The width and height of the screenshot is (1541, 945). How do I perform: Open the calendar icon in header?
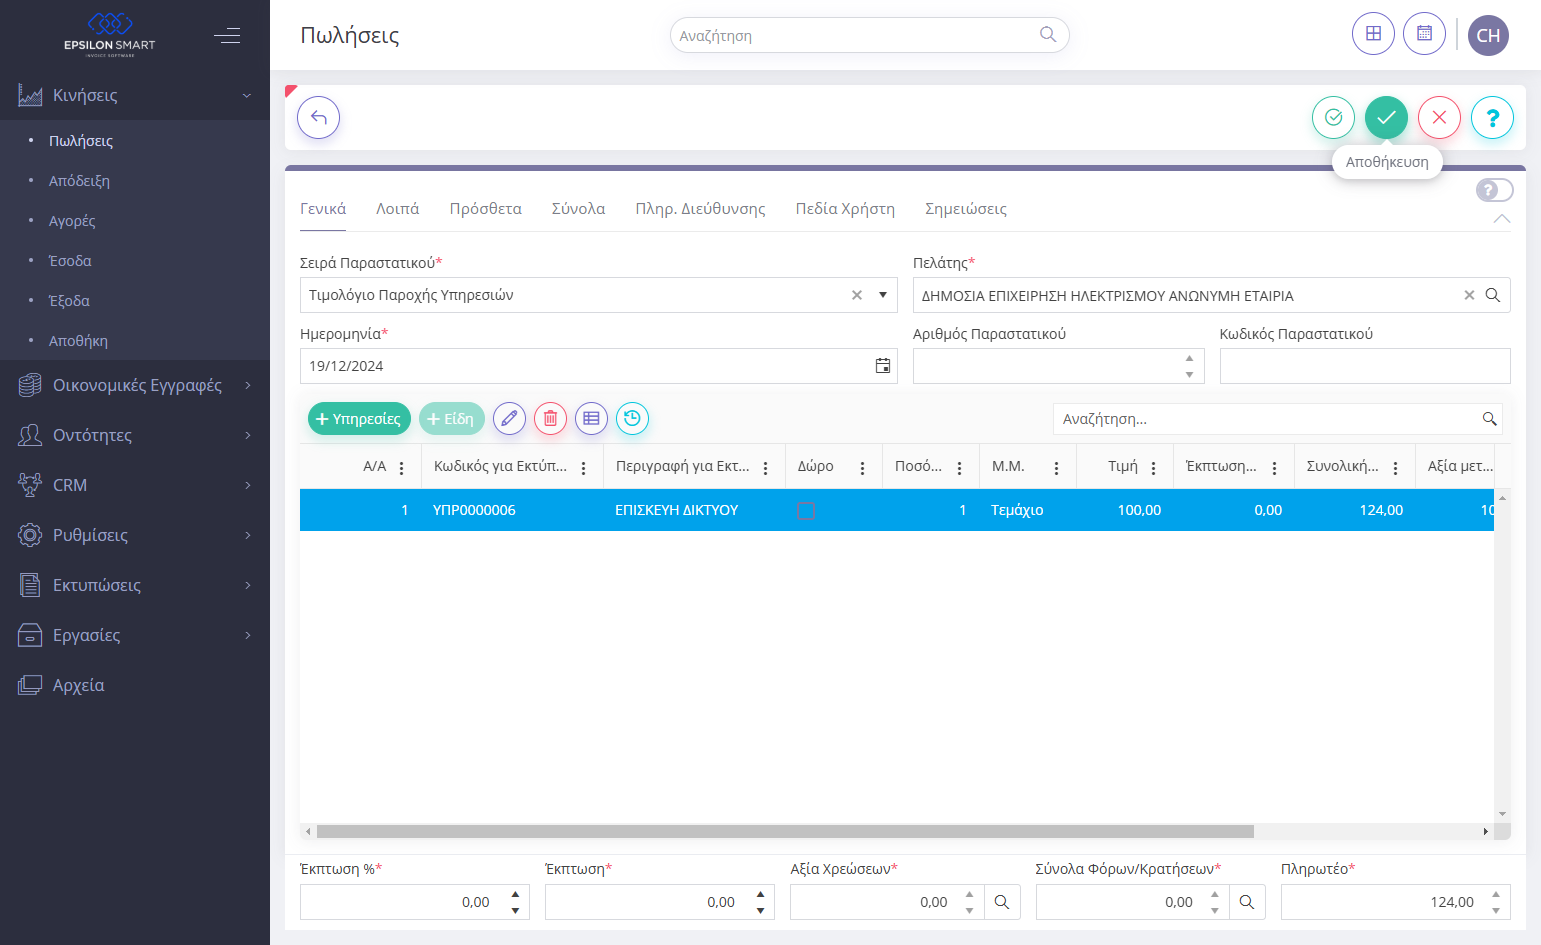[x=1424, y=34]
